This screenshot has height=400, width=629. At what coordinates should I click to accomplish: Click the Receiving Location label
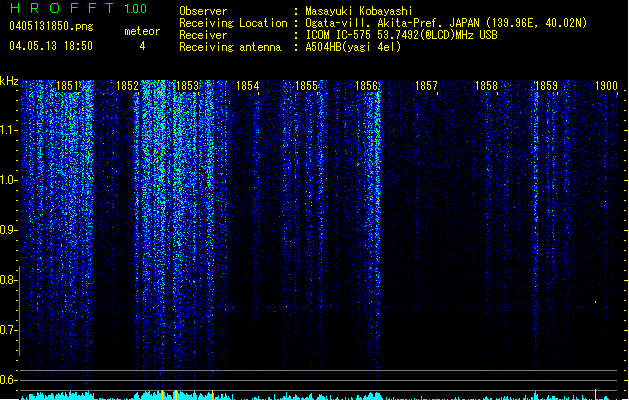click(233, 23)
